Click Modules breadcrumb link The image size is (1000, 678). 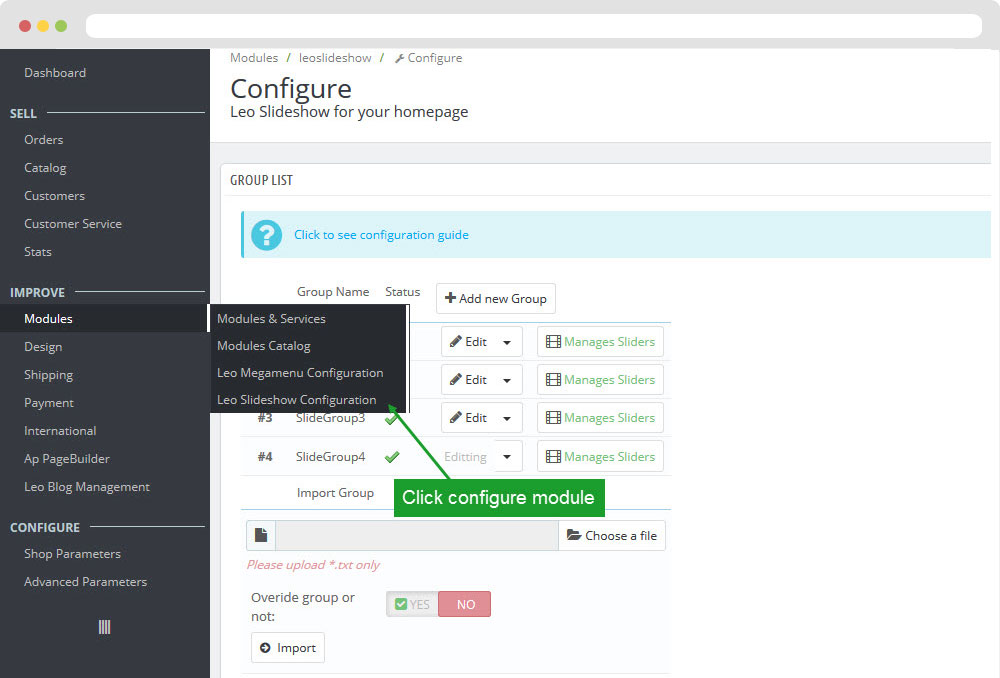click(254, 58)
